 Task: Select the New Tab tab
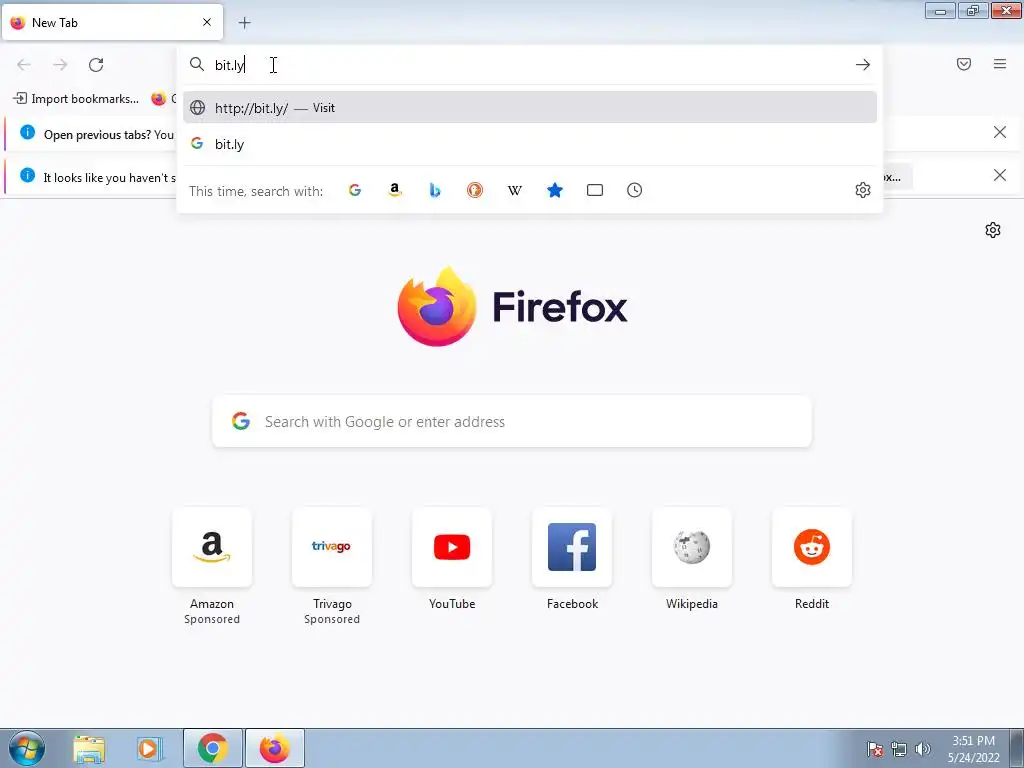point(112,22)
